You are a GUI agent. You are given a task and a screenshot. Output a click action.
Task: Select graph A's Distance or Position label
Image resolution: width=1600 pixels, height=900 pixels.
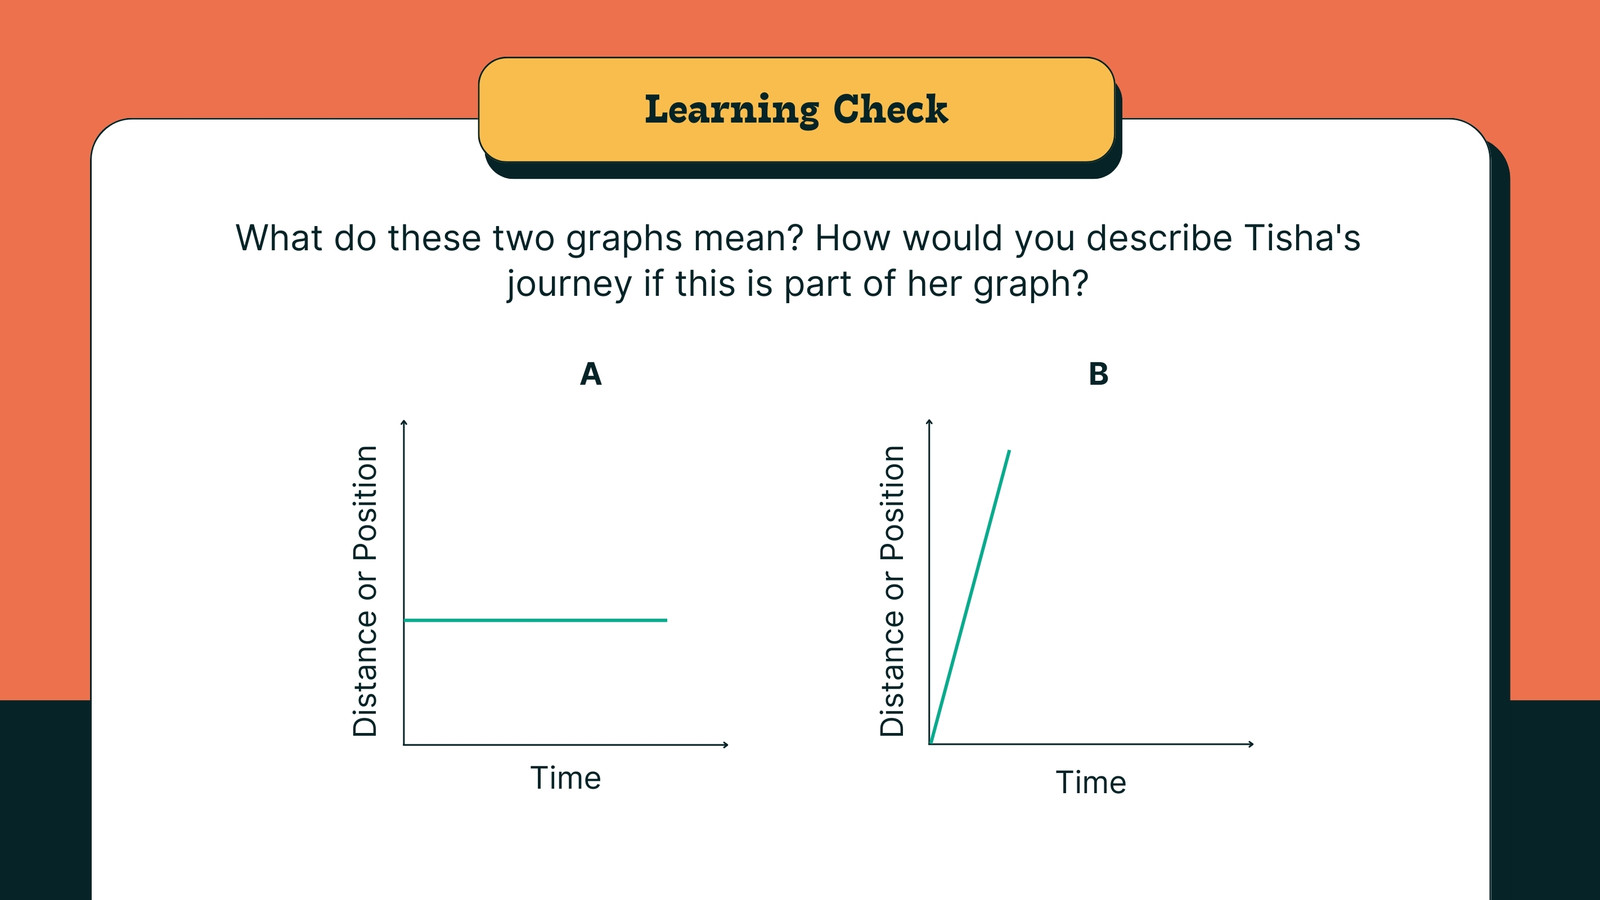[366, 591]
